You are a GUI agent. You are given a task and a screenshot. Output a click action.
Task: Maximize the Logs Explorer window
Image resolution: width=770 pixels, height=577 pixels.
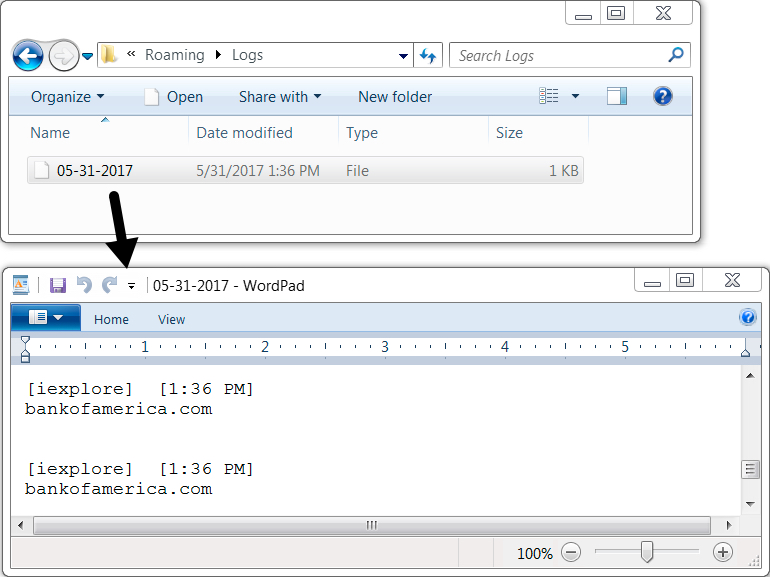(x=616, y=13)
